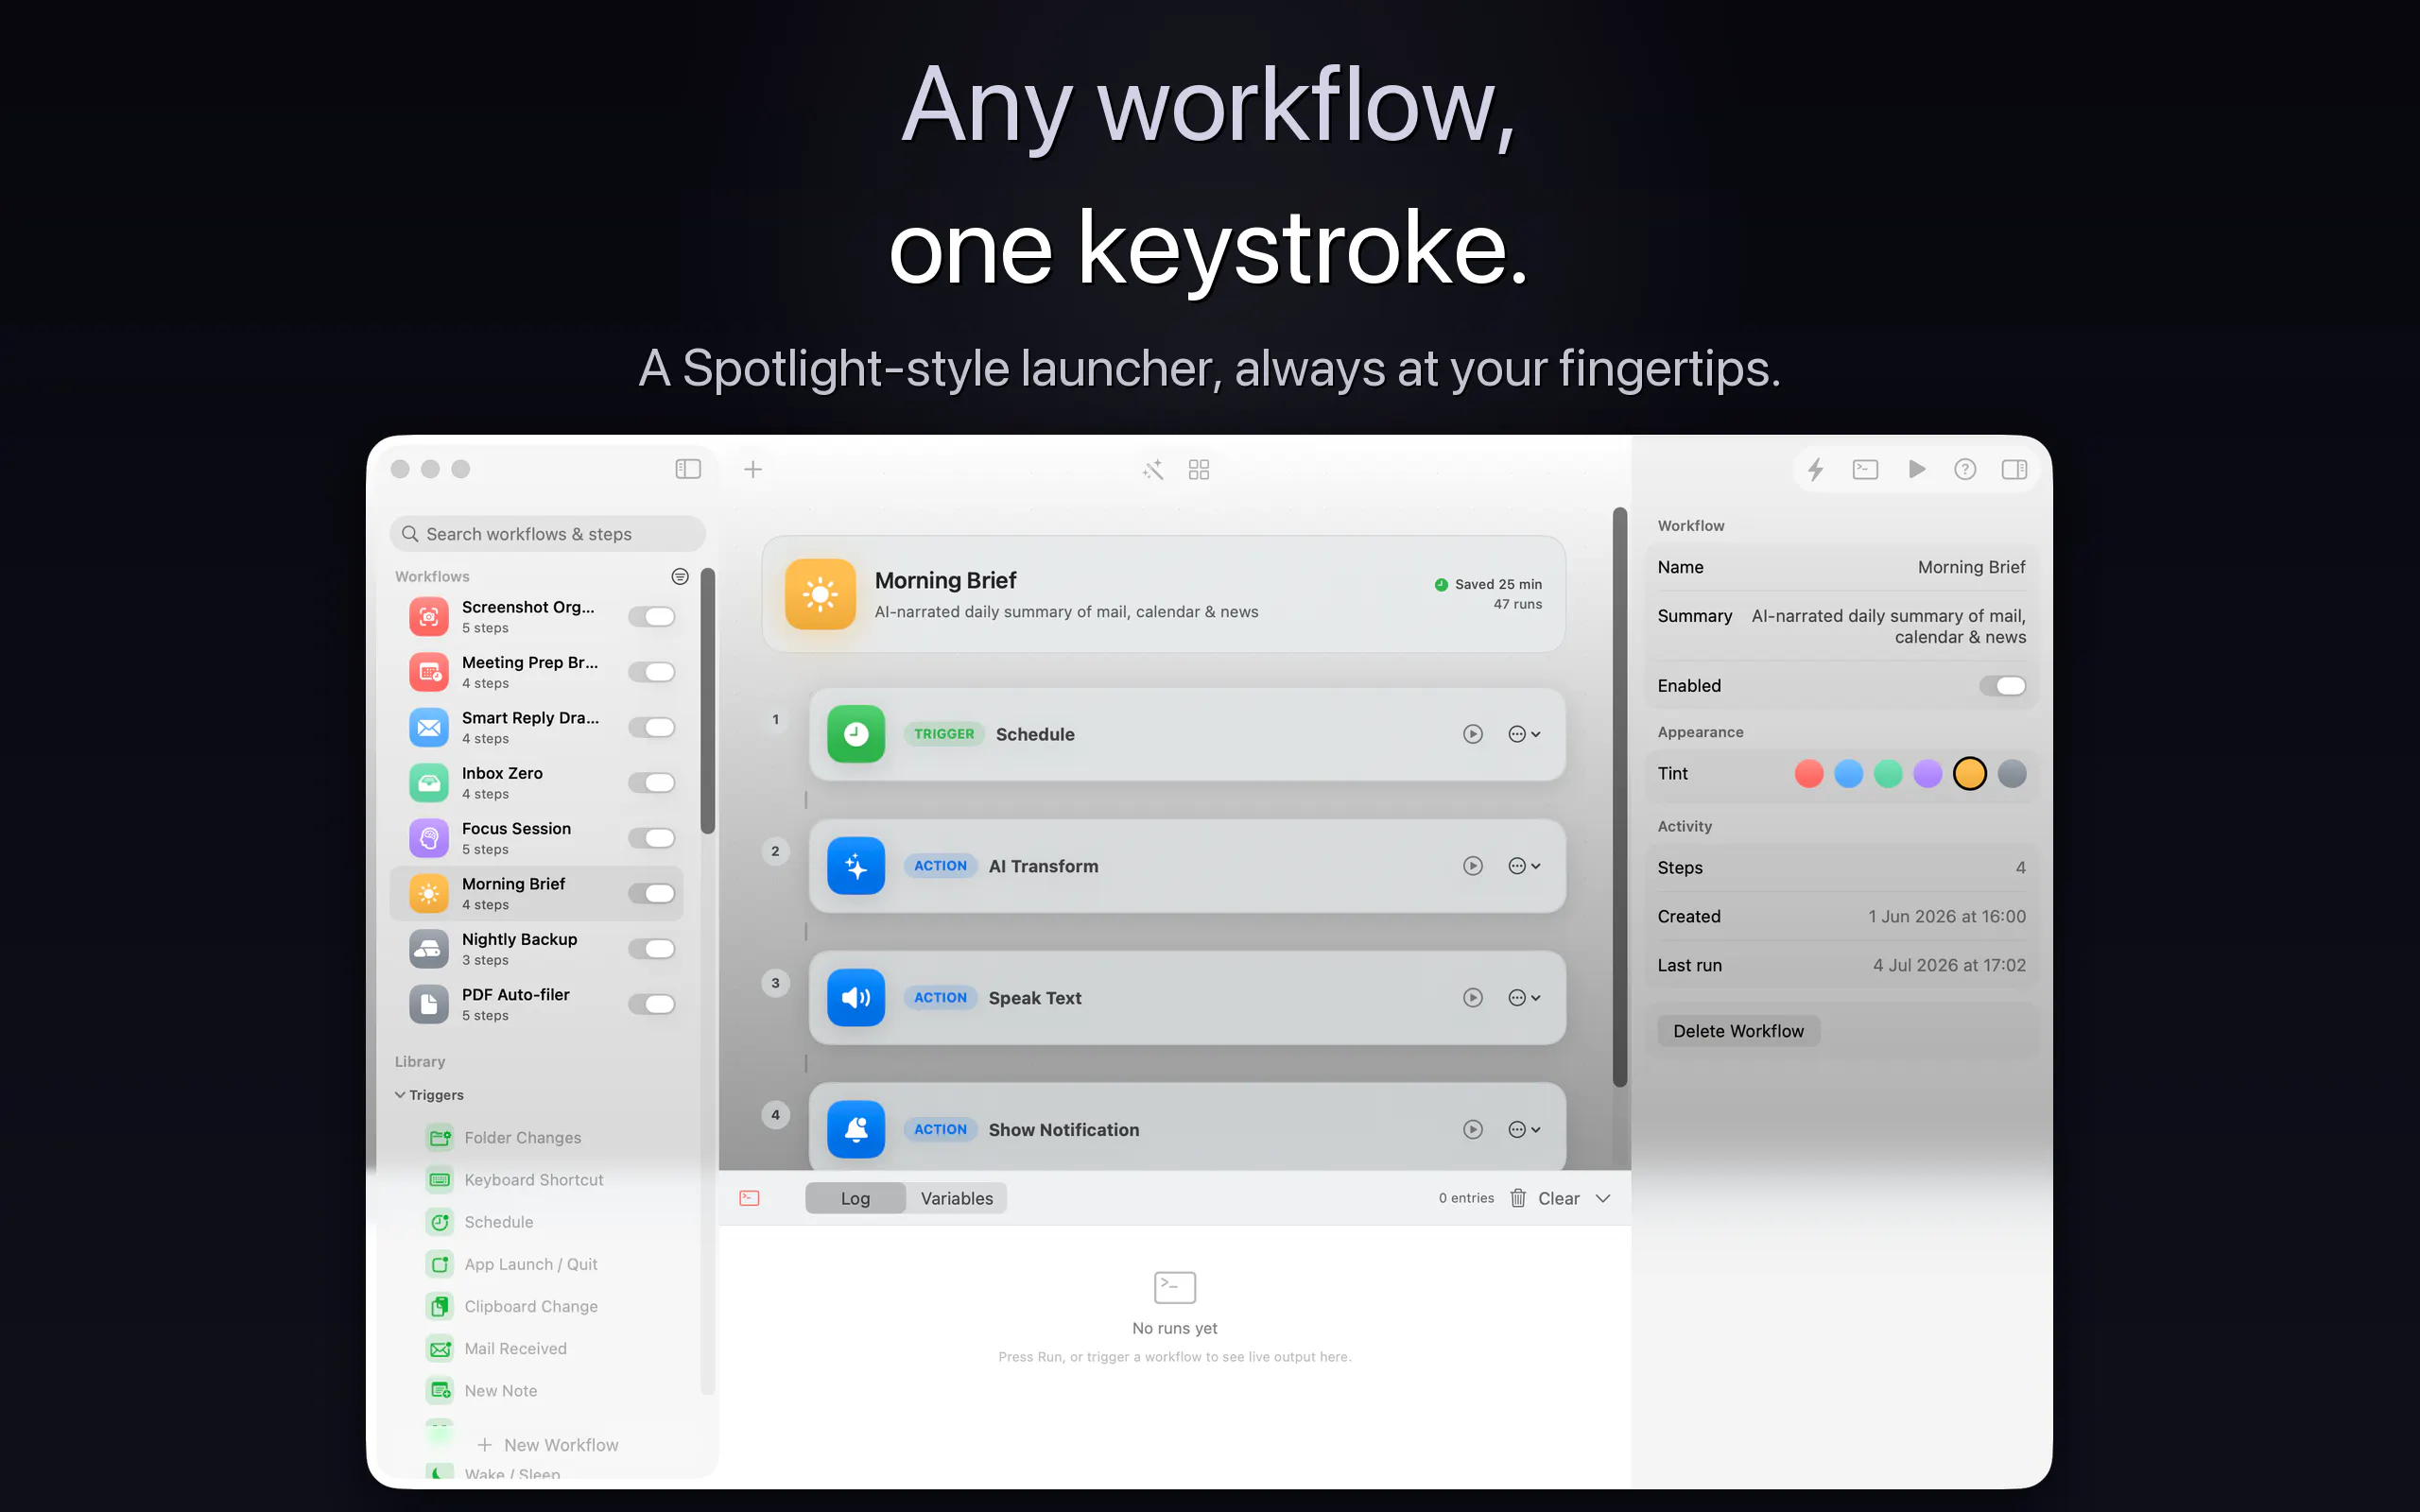The height and width of the screenshot is (1512, 2420).
Task: Toggle Smart Reply Dra workflow switch
Action: tap(652, 727)
